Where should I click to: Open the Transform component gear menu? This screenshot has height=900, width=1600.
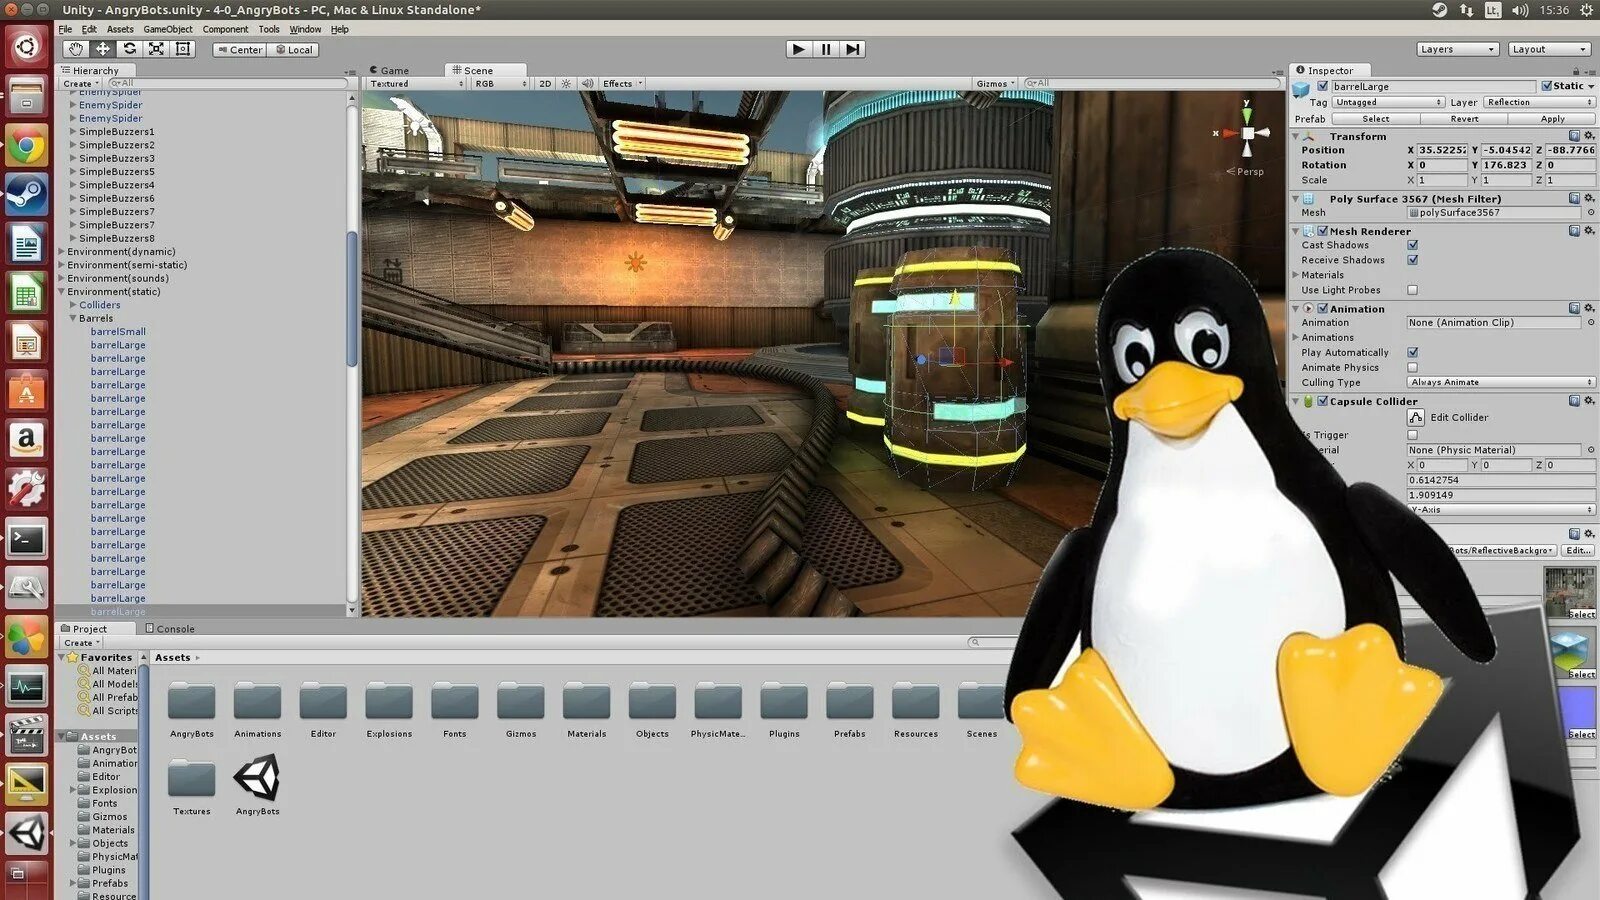1589,136
